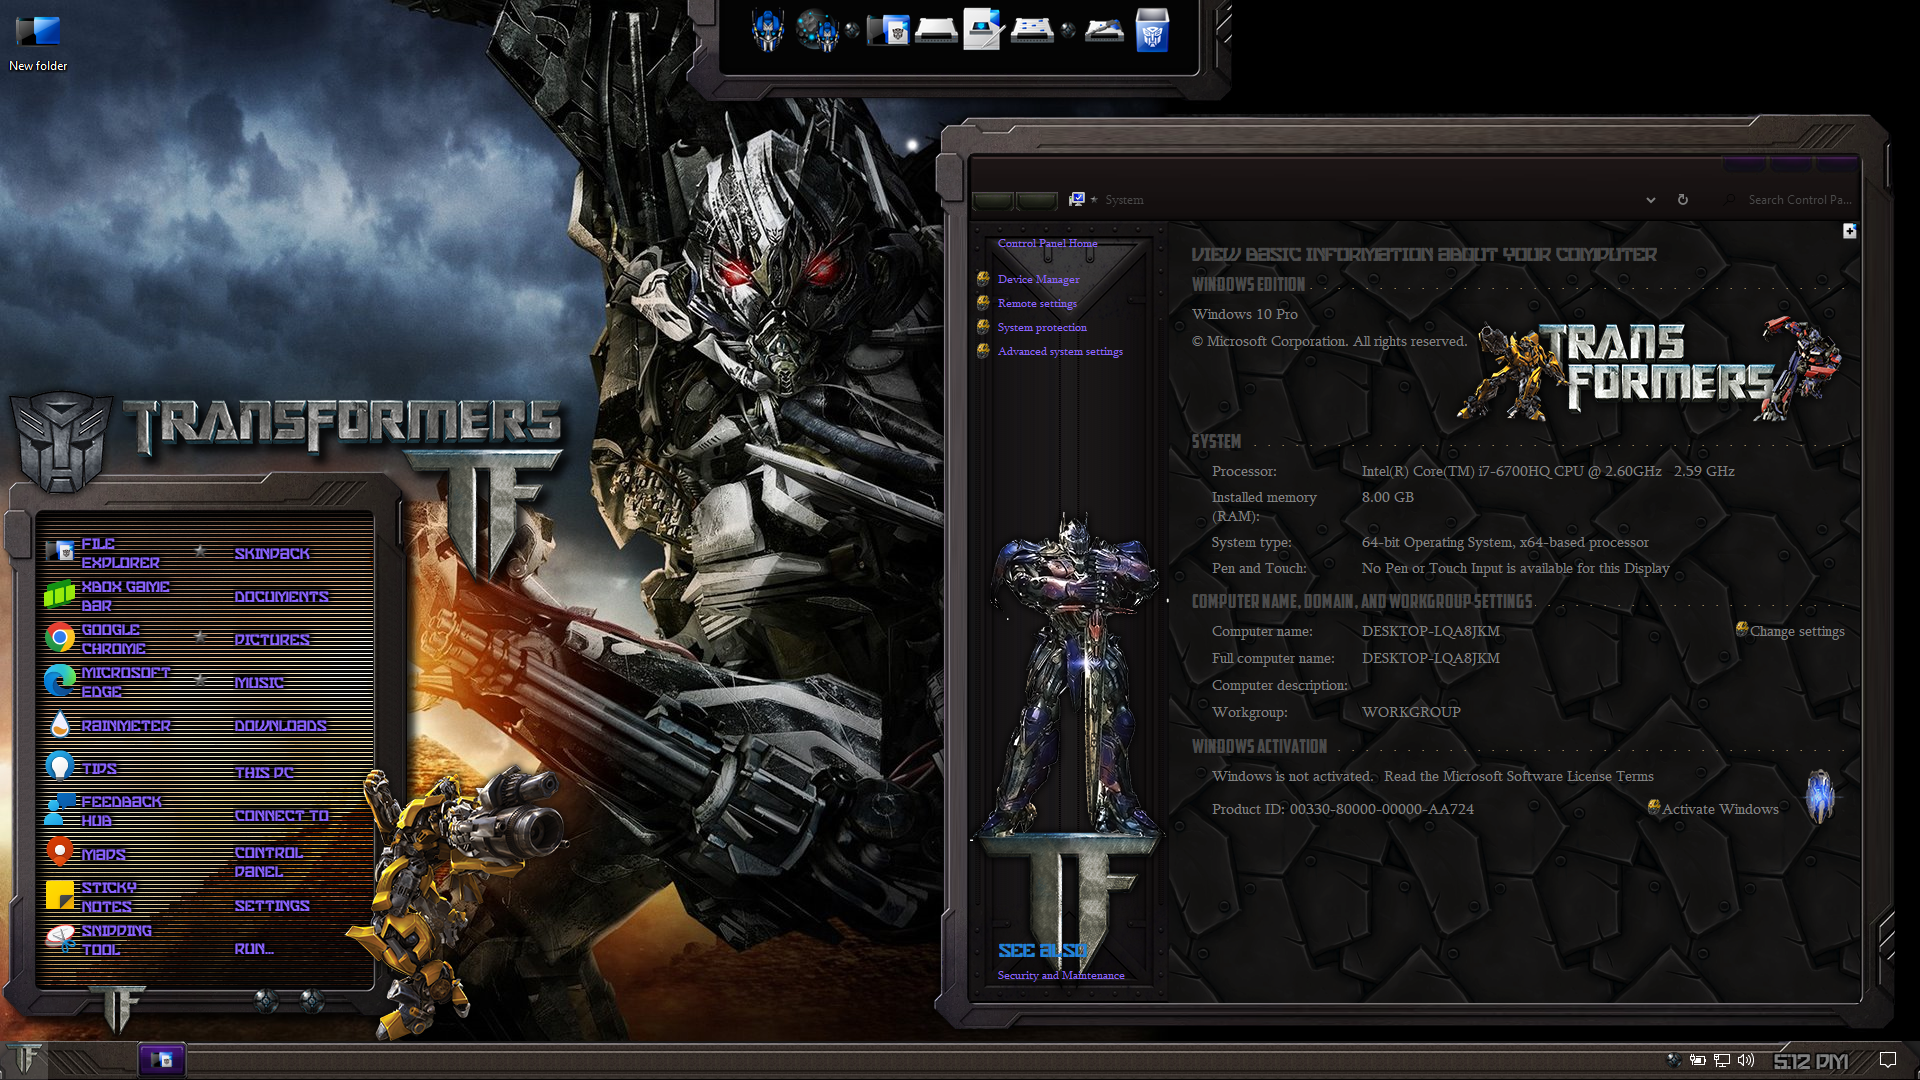This screenshot has height=1080, width=1920.
Task: Click Activate Windows link
Action: (1719, 810)
